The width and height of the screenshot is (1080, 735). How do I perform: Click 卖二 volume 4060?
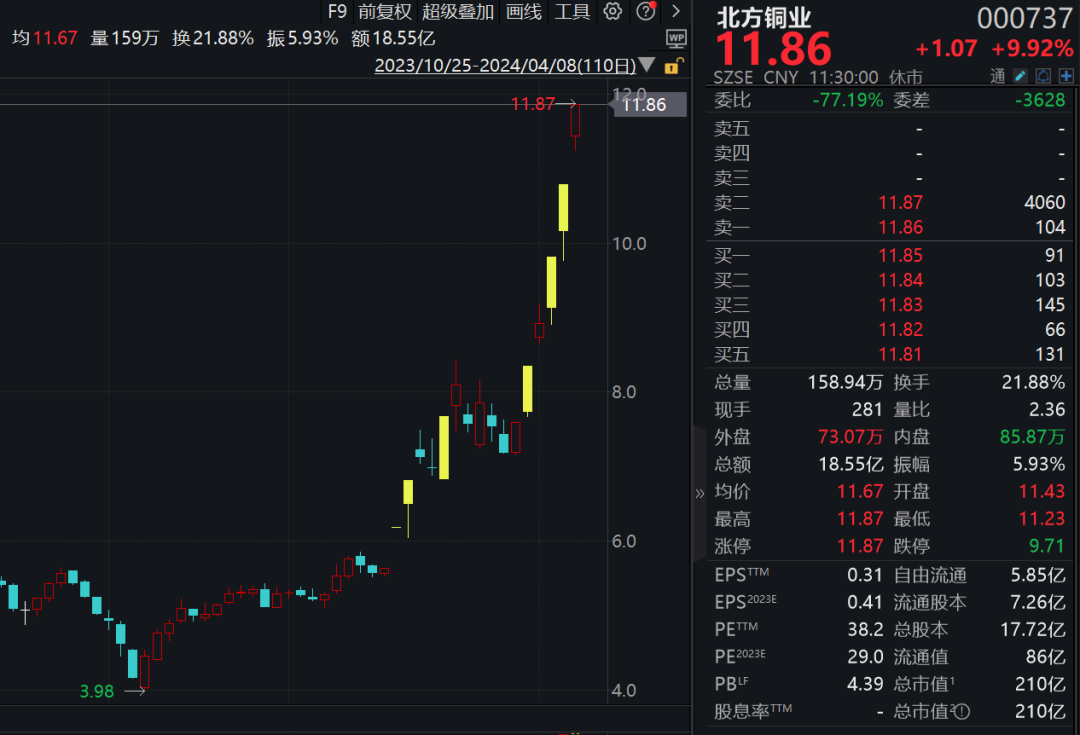tap(1044, 203)
